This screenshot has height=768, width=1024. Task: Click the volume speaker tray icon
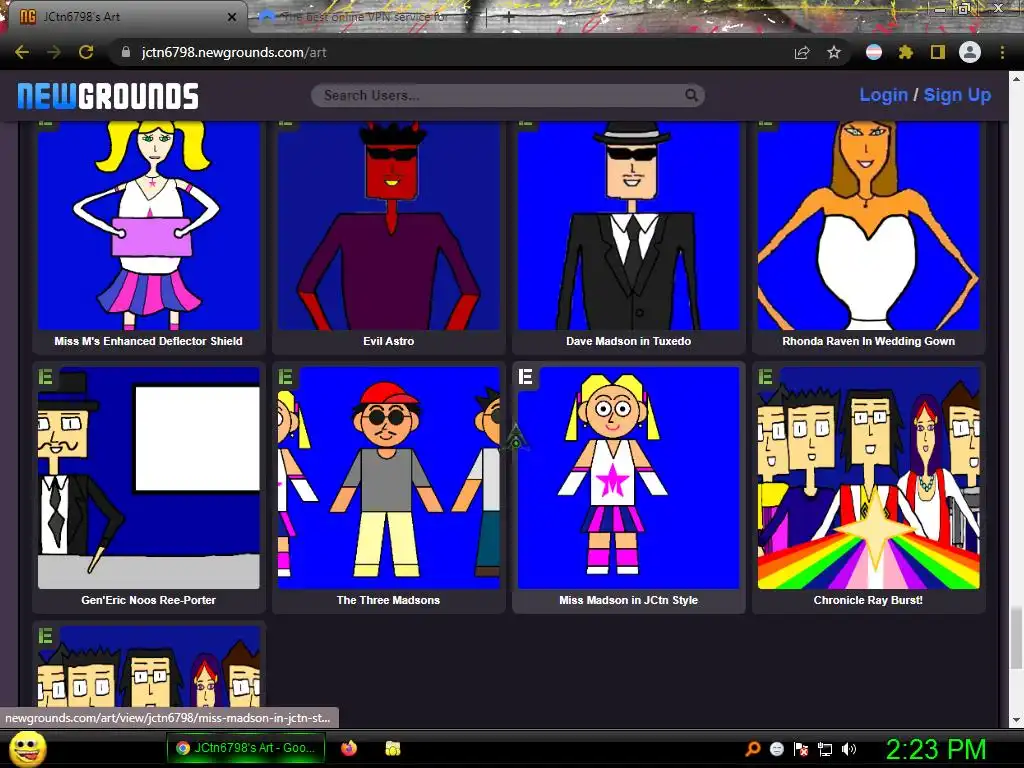(848, 749)
